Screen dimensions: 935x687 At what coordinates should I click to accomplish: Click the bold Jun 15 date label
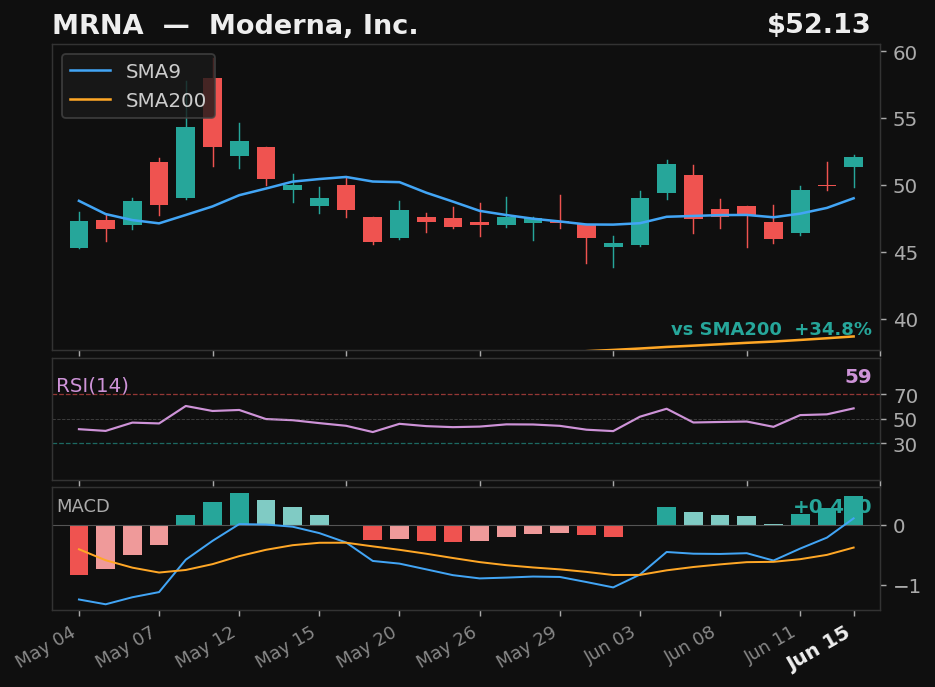coord(818,649)
